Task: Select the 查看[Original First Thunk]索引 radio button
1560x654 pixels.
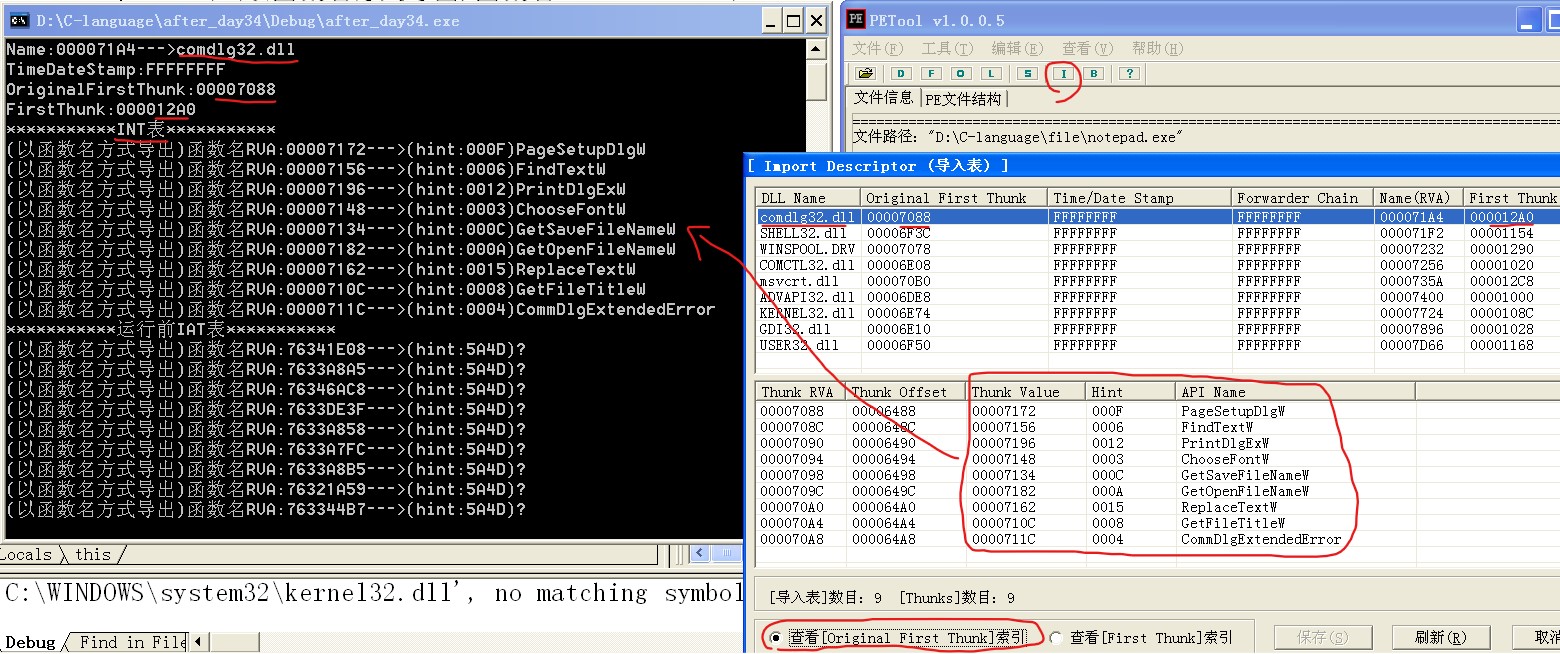Action: click(774, 636)
